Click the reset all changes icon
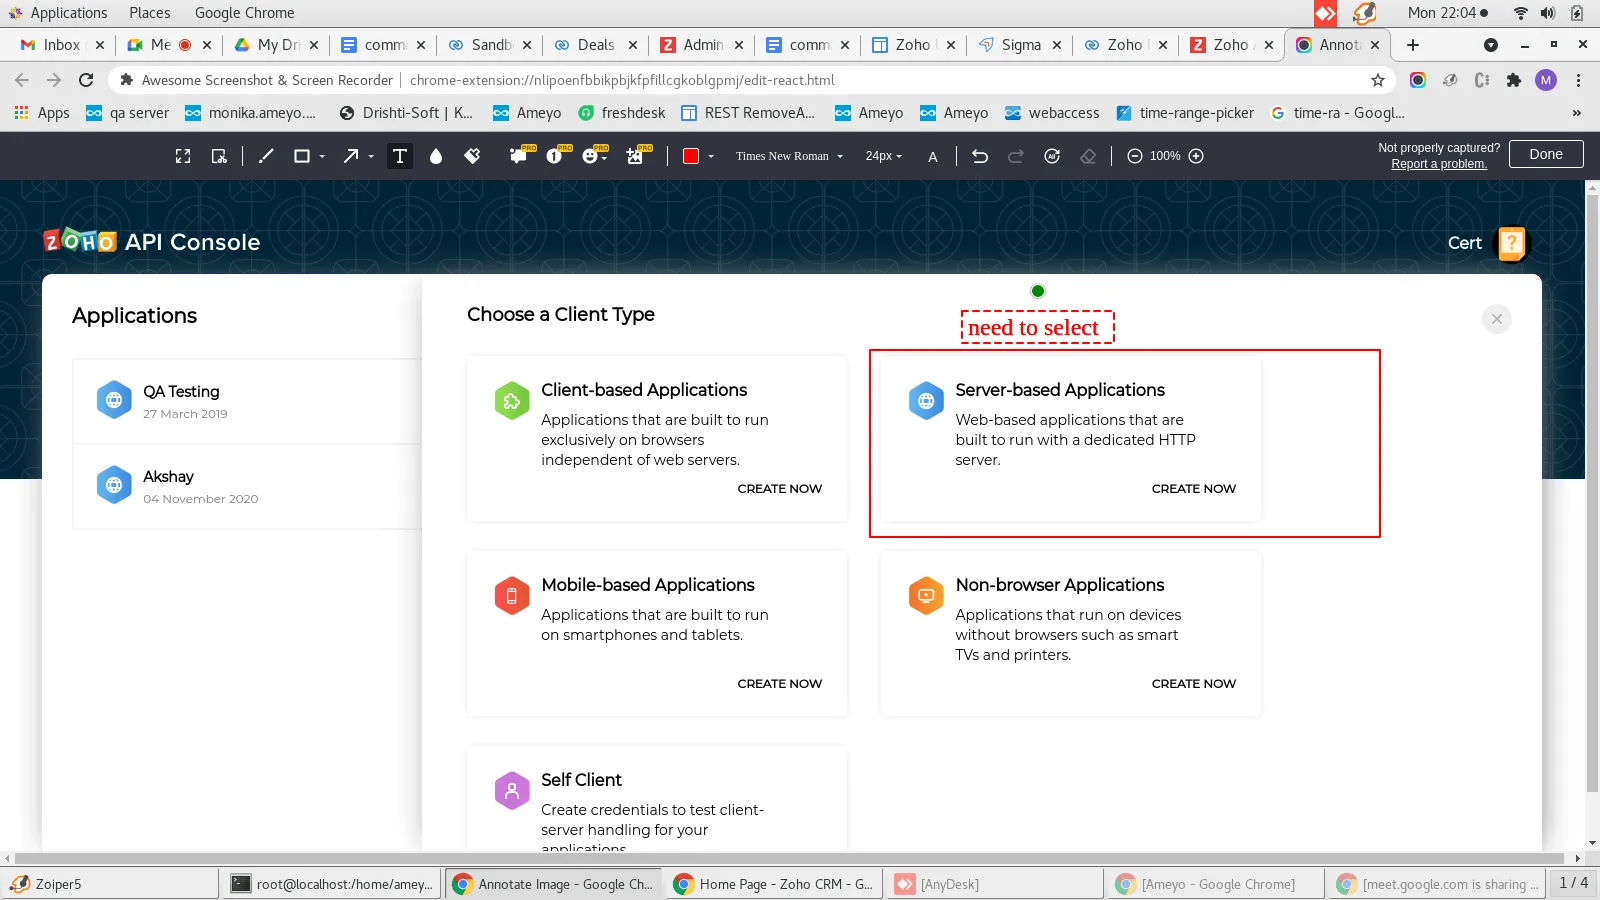Viewport: 1600px width, 900px height. tap(1052, 156)
